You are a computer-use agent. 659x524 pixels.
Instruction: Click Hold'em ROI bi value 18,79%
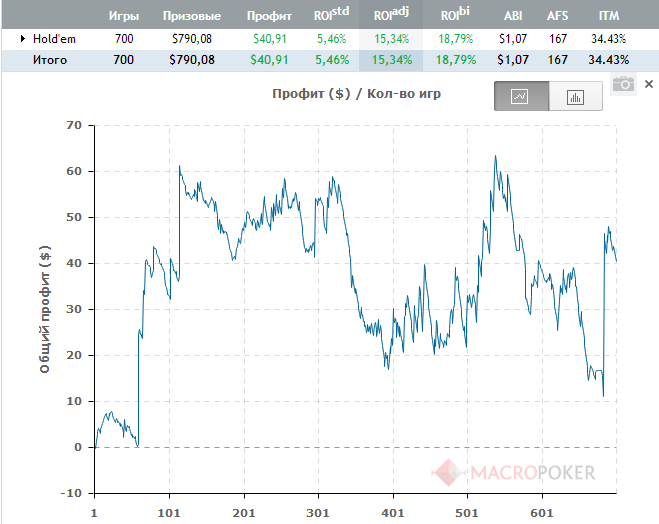[x=456, y=39]
